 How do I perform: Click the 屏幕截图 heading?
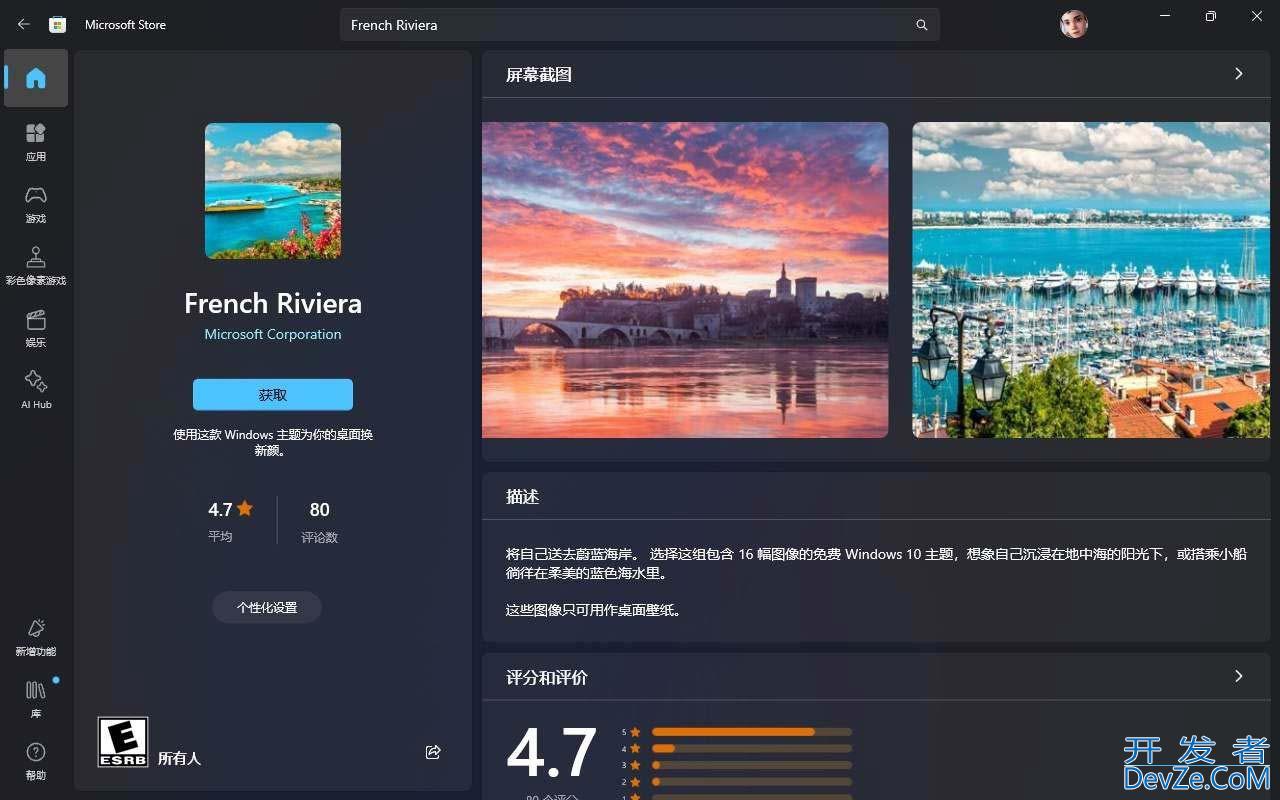click(539, 75)
